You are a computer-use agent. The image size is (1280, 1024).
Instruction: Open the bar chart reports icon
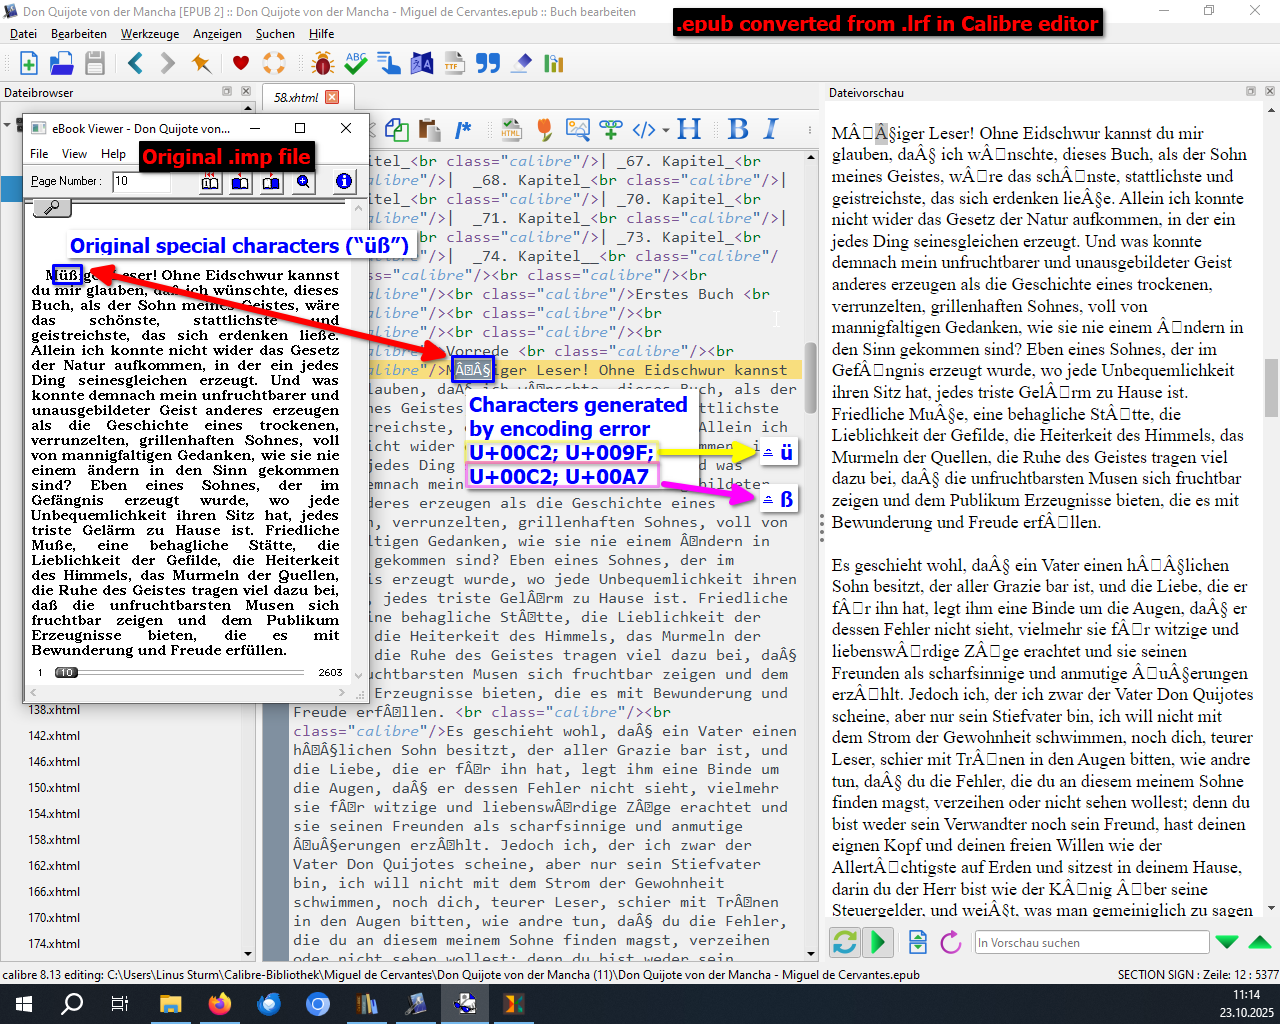[x=554, y=64]
